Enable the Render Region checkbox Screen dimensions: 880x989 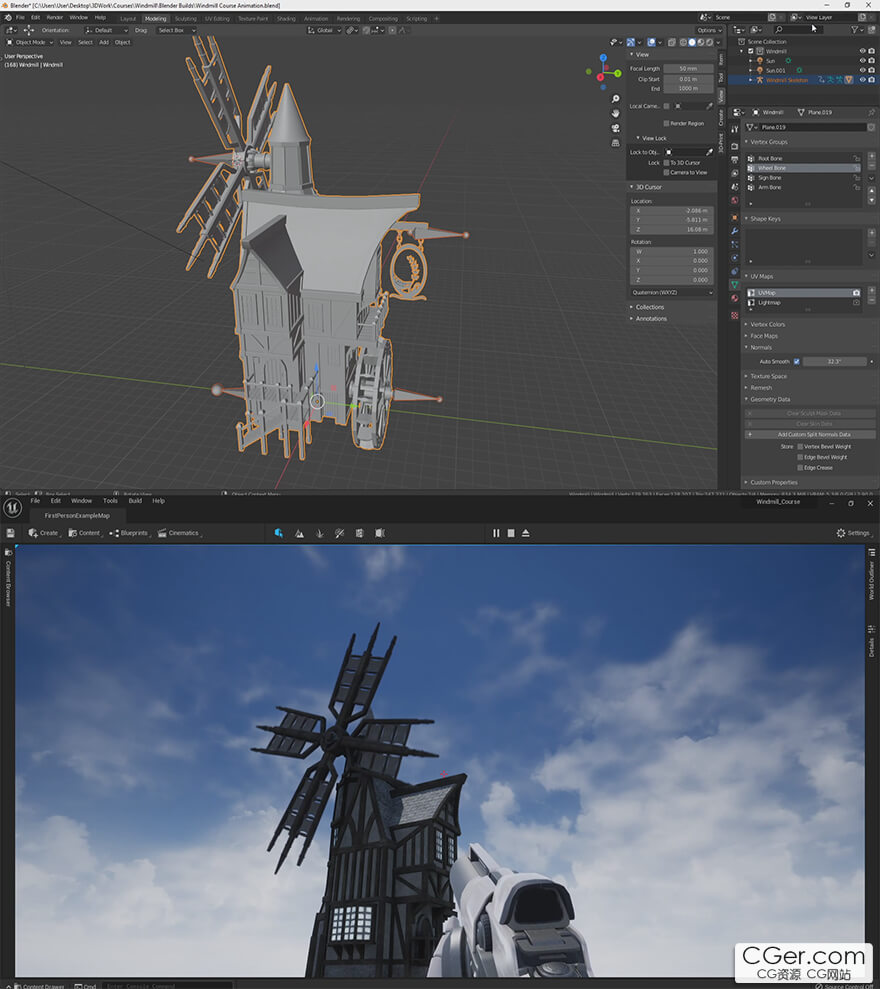click(x=666, y=124)
